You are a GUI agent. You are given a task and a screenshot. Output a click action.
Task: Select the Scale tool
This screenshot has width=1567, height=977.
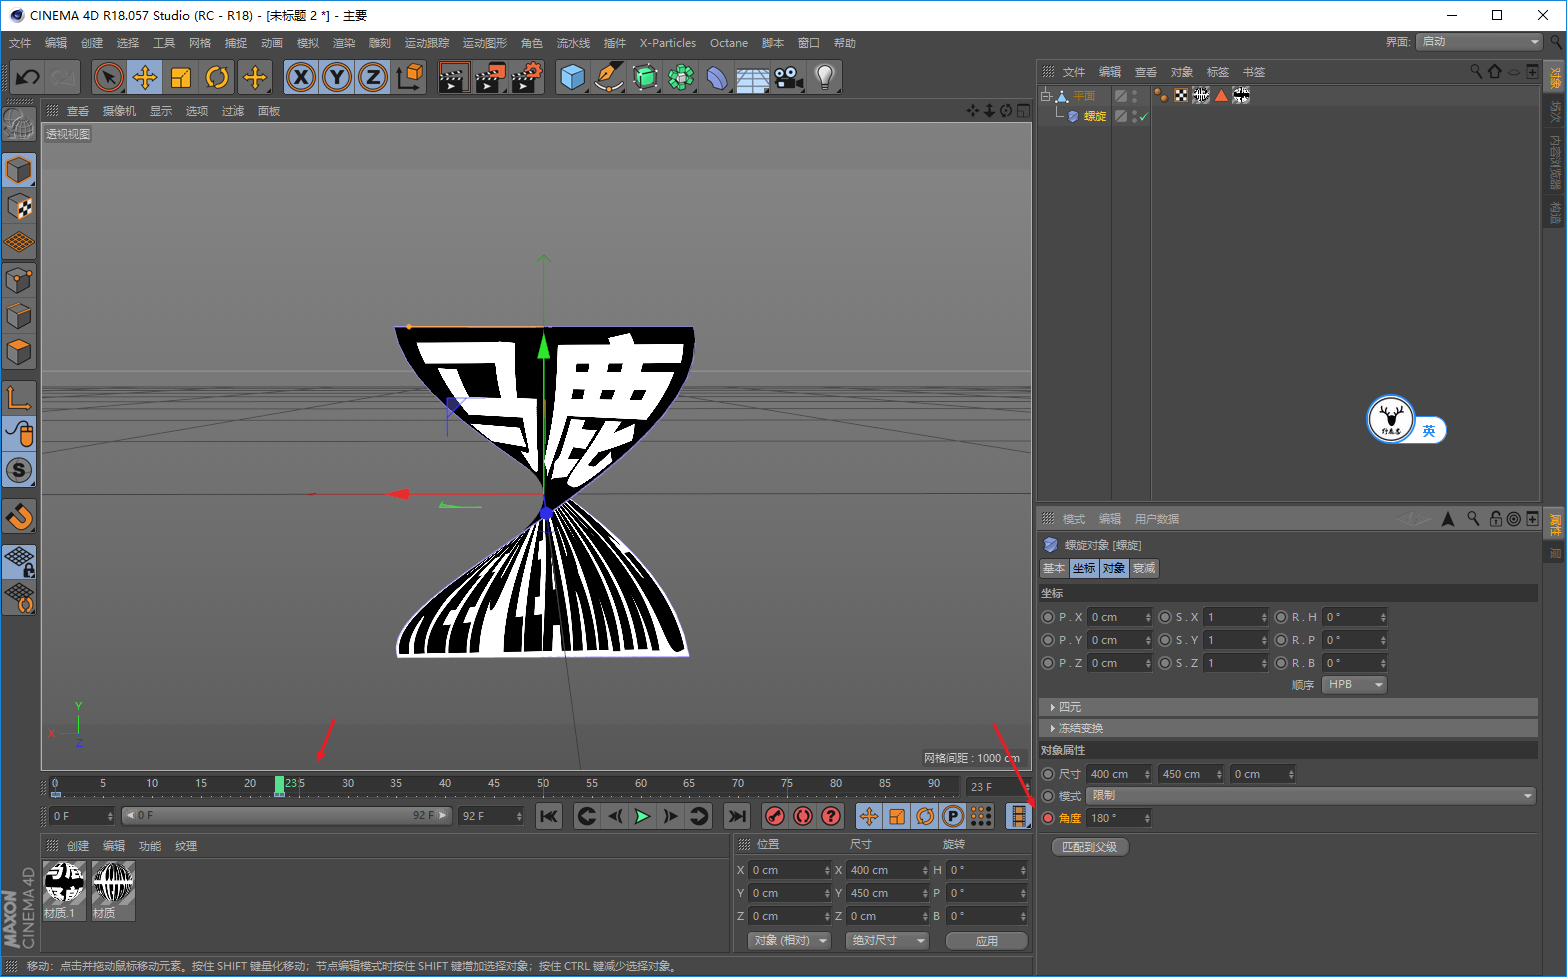[181, 77]
